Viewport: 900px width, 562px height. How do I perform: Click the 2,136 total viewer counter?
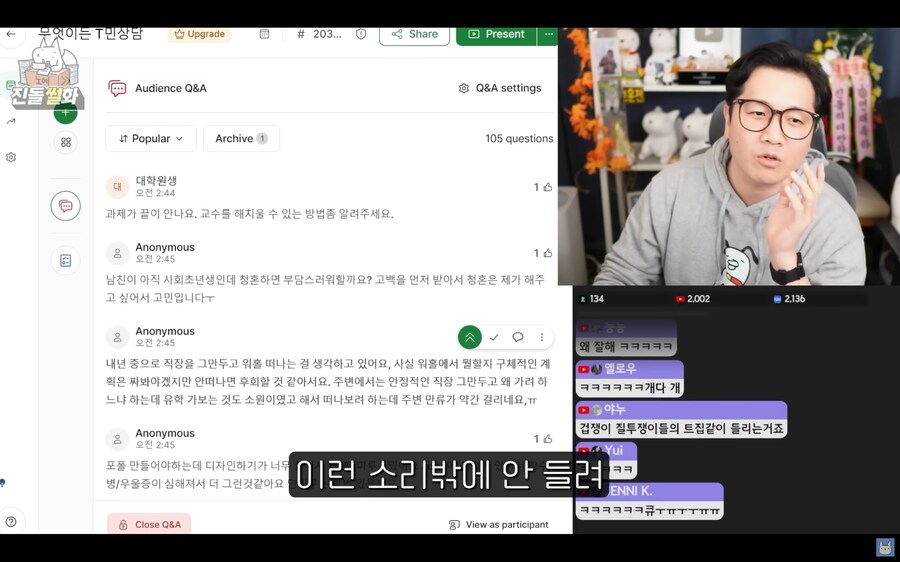pos(789,299)
